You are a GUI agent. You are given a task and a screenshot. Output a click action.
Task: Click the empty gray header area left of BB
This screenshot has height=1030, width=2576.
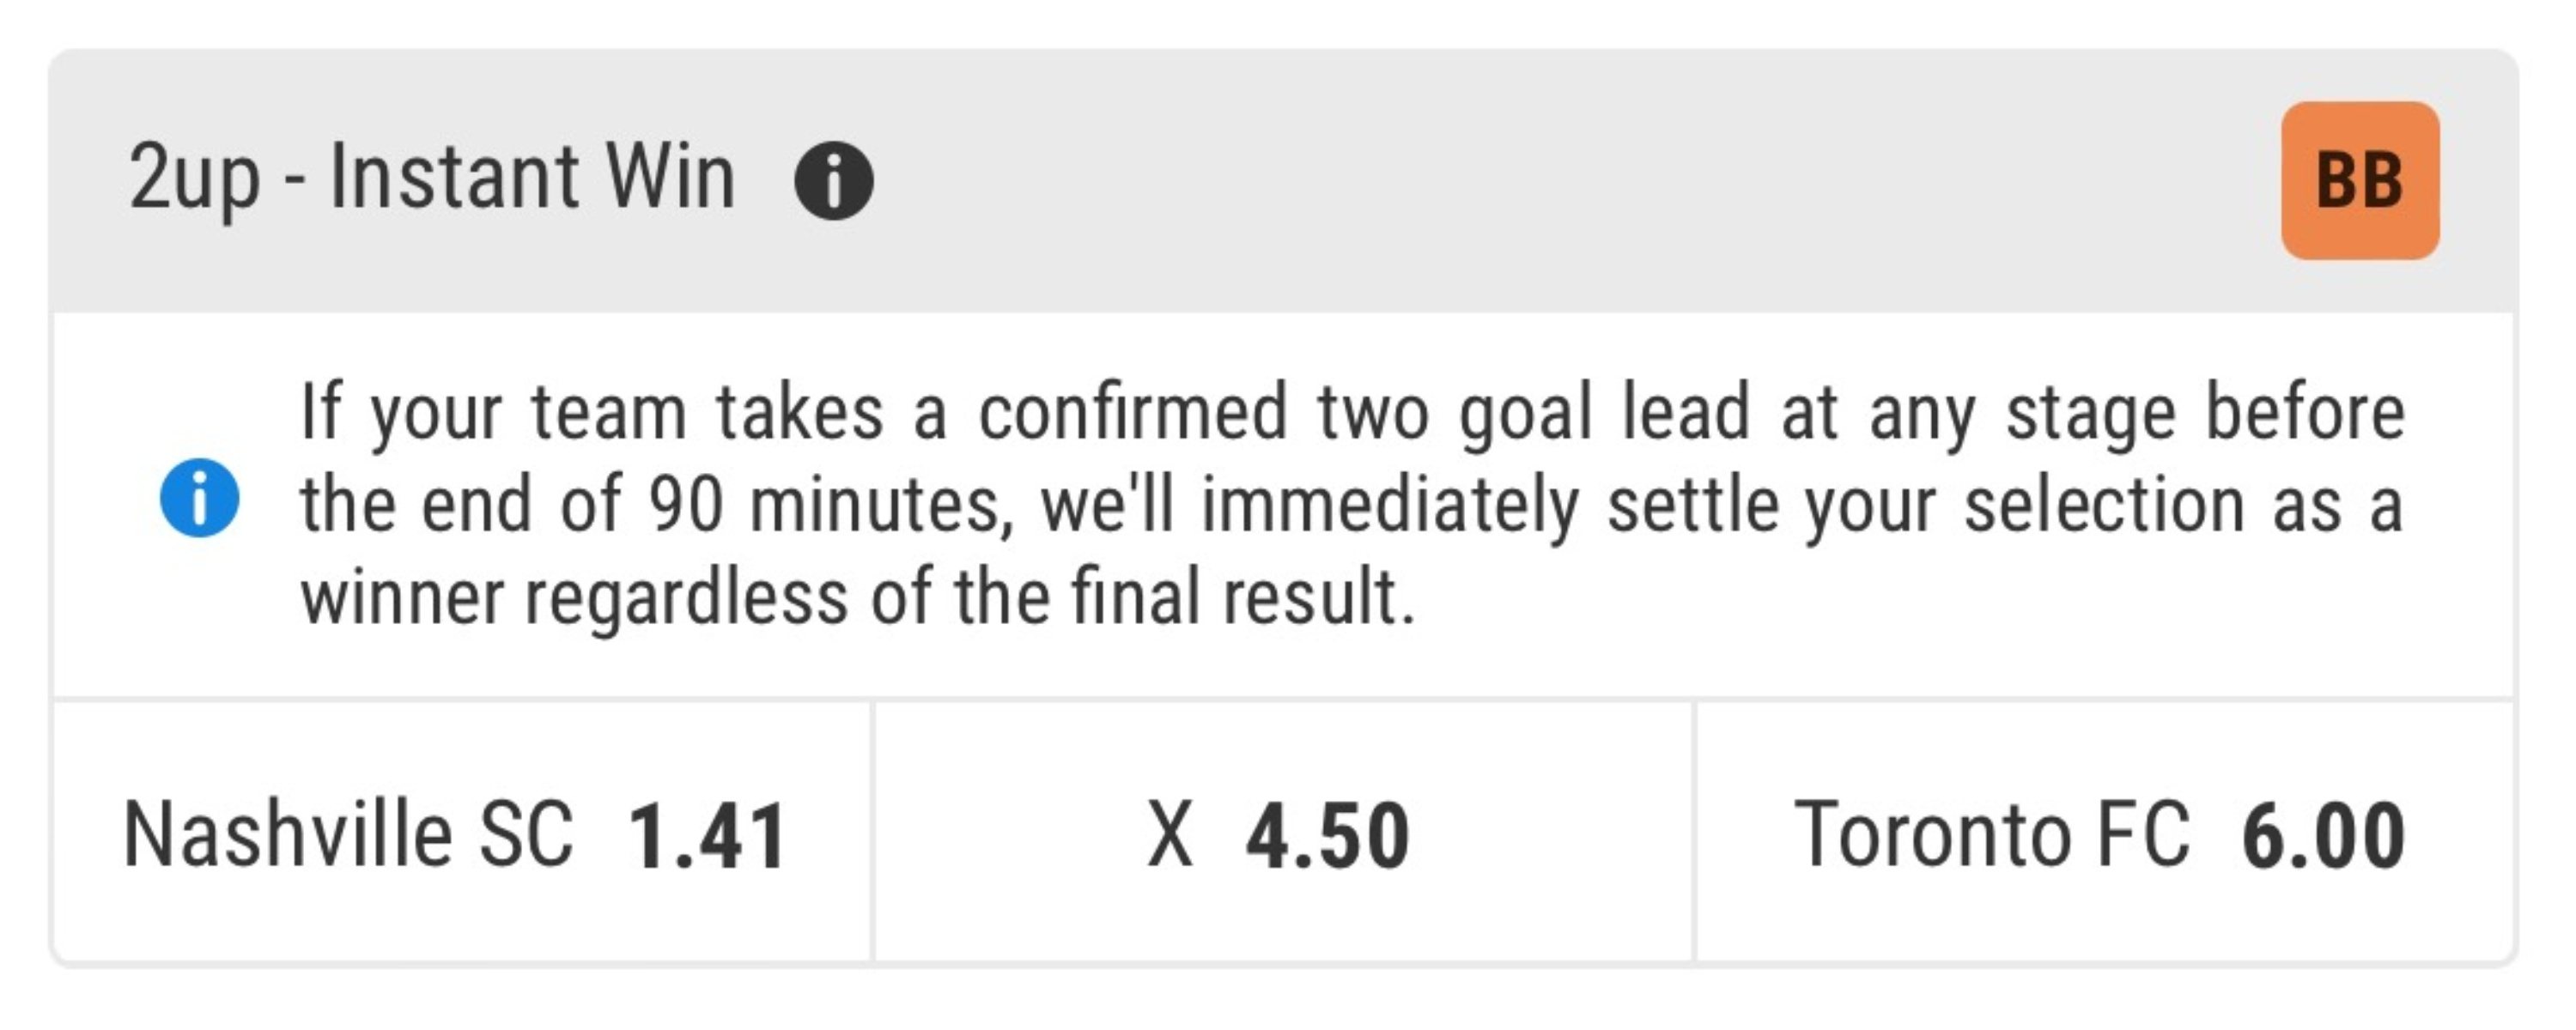[1600, 181]
